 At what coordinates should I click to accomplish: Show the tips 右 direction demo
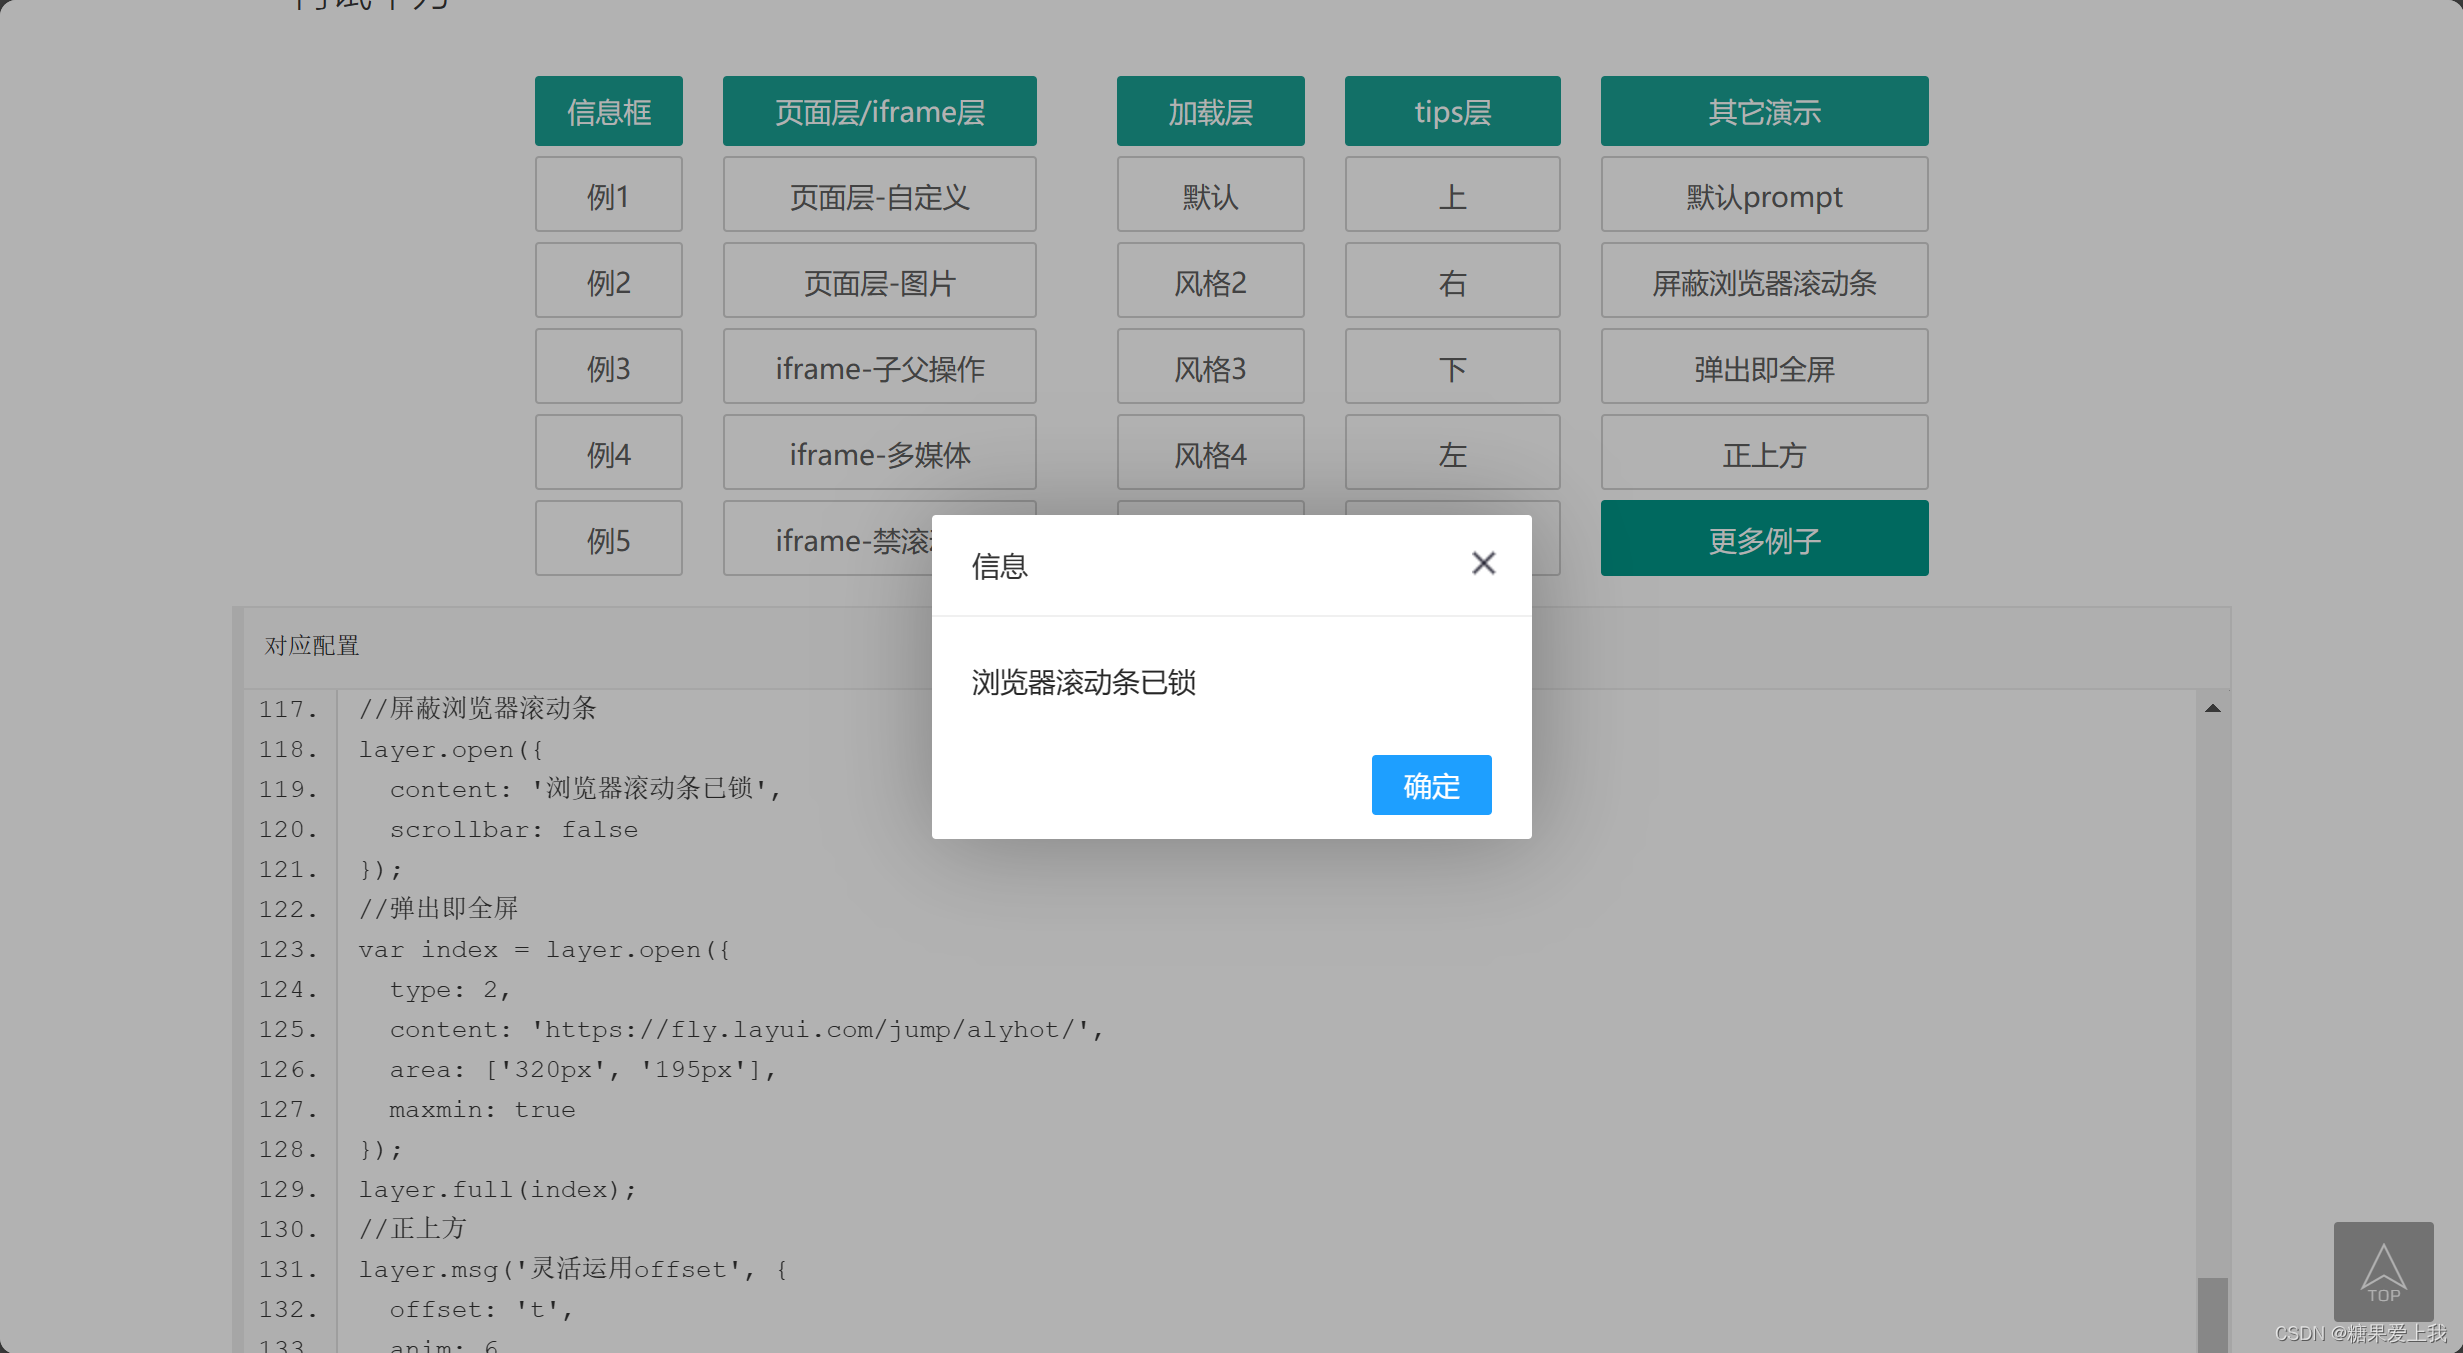point(1451,281)
